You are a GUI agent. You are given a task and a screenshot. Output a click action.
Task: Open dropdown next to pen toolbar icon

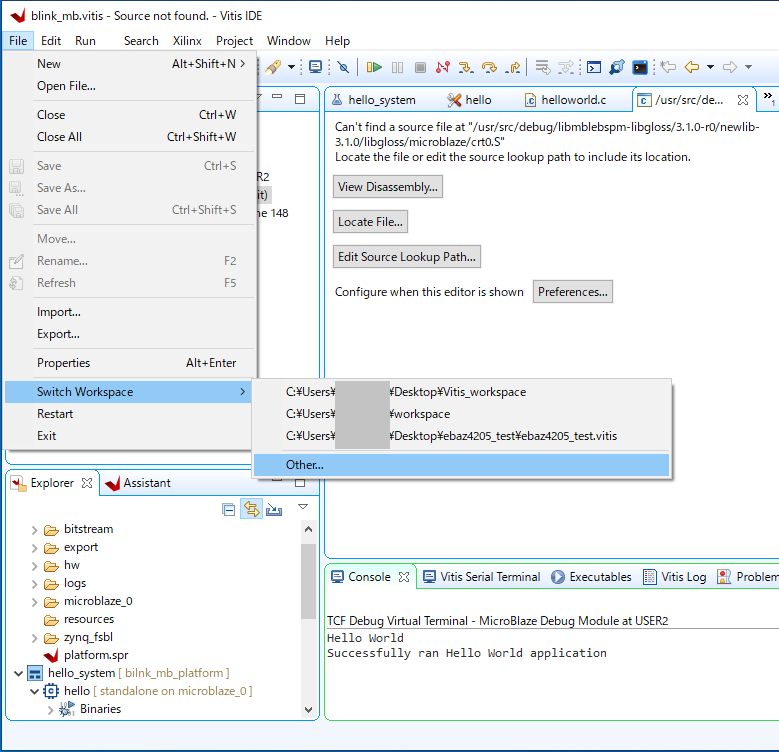(x=292, y=67)
